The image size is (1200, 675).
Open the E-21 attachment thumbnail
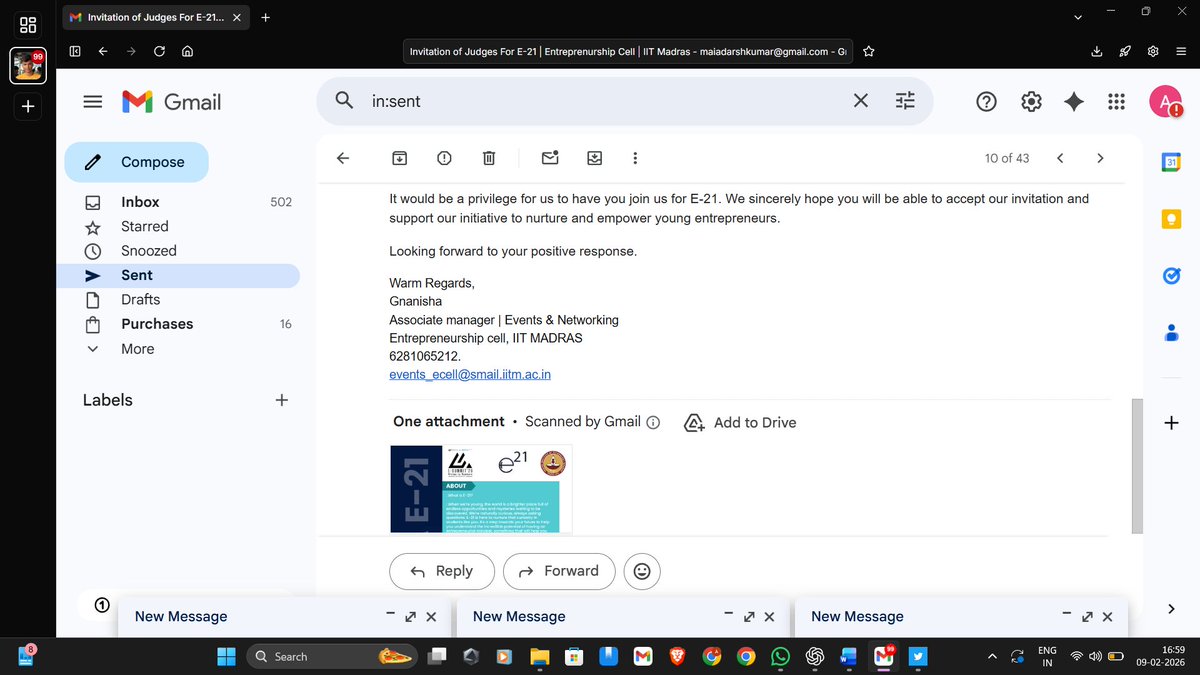click(x=481, y=488)
